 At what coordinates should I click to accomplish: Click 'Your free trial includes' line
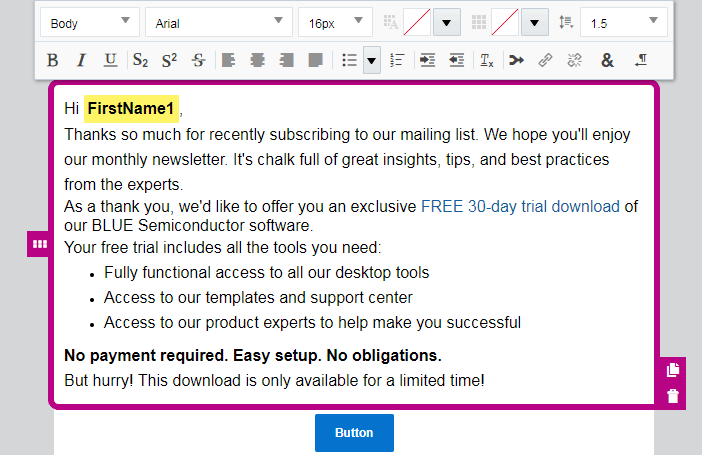[x=223, y=248]
